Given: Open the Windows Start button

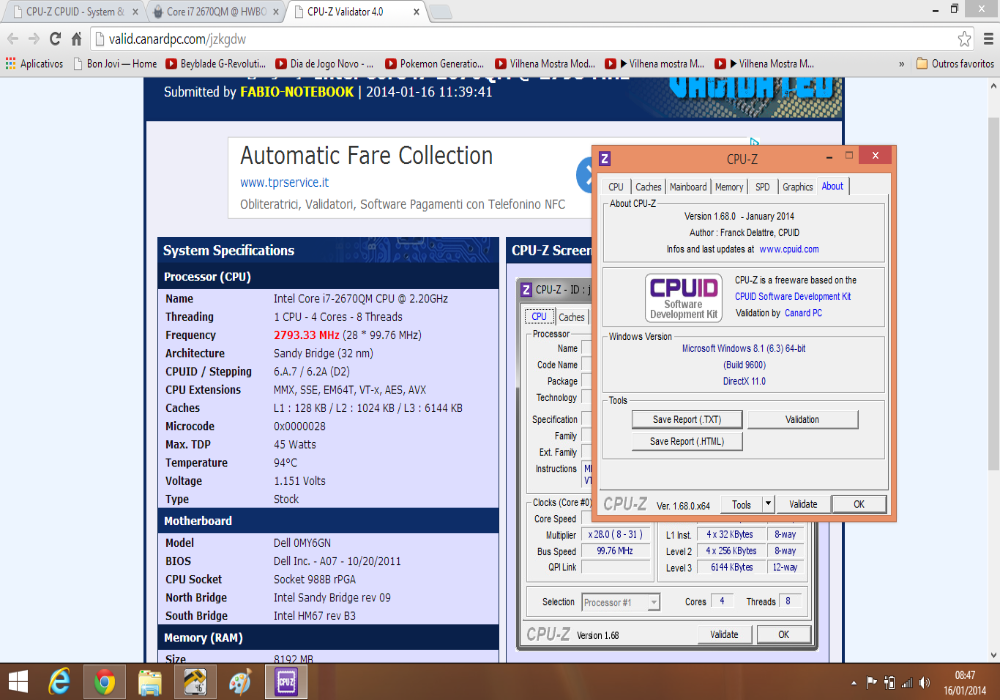Looking at the screenshot, I should [18, 682].
